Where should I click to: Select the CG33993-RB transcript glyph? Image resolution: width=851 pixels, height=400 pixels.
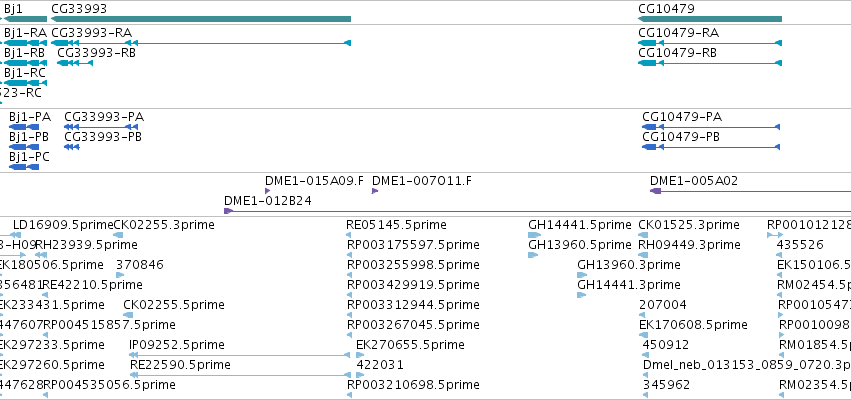coord(75,63)
